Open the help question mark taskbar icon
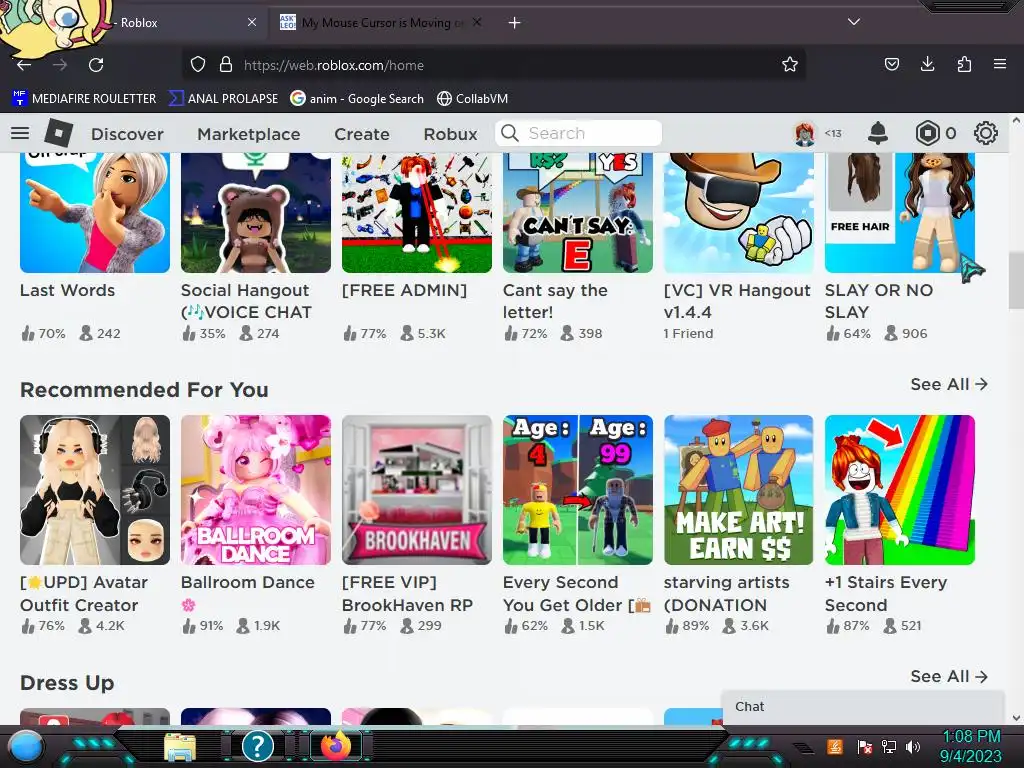This screenshot has width=1024, height=768. 257,745
